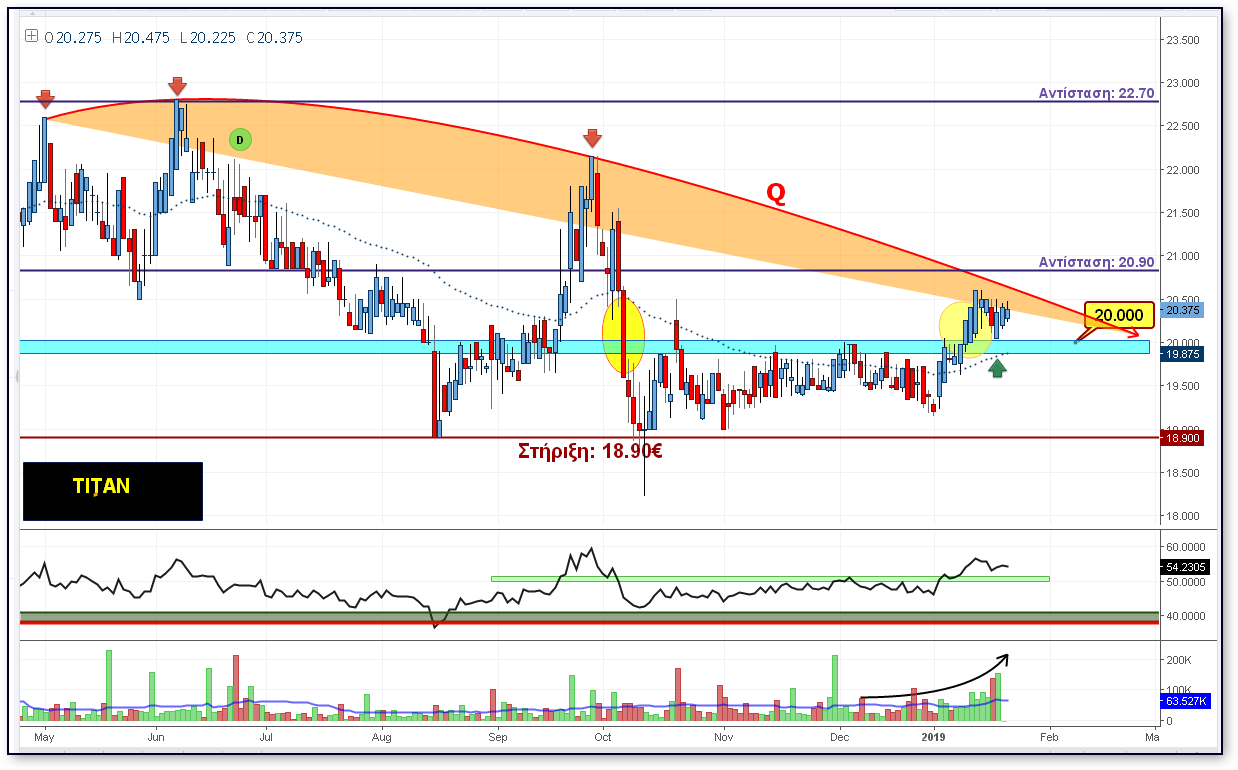Click the 100K volume axis label
1238x770 pixels.
[1178, 691]
